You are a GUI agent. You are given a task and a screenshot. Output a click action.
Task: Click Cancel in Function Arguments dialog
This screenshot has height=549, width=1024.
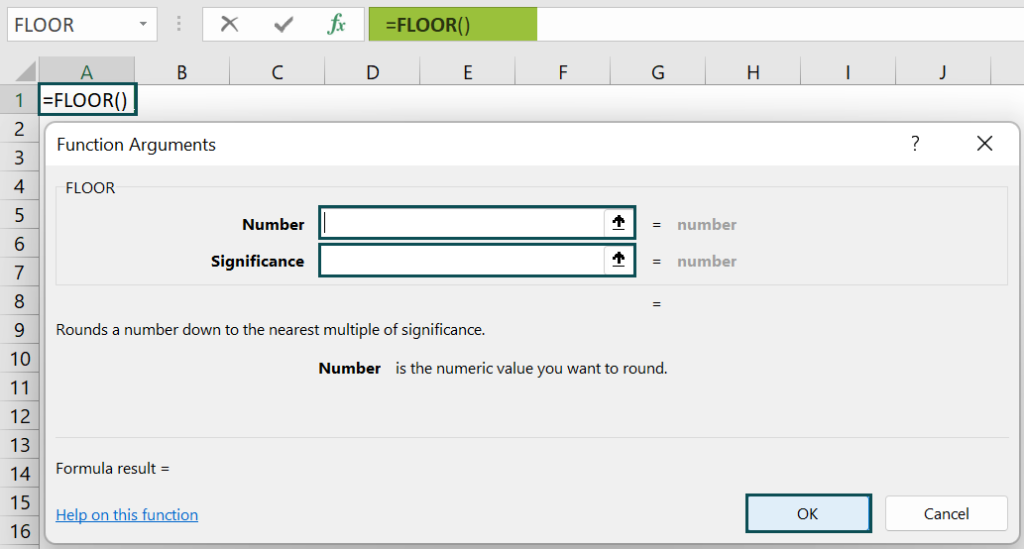946,513
